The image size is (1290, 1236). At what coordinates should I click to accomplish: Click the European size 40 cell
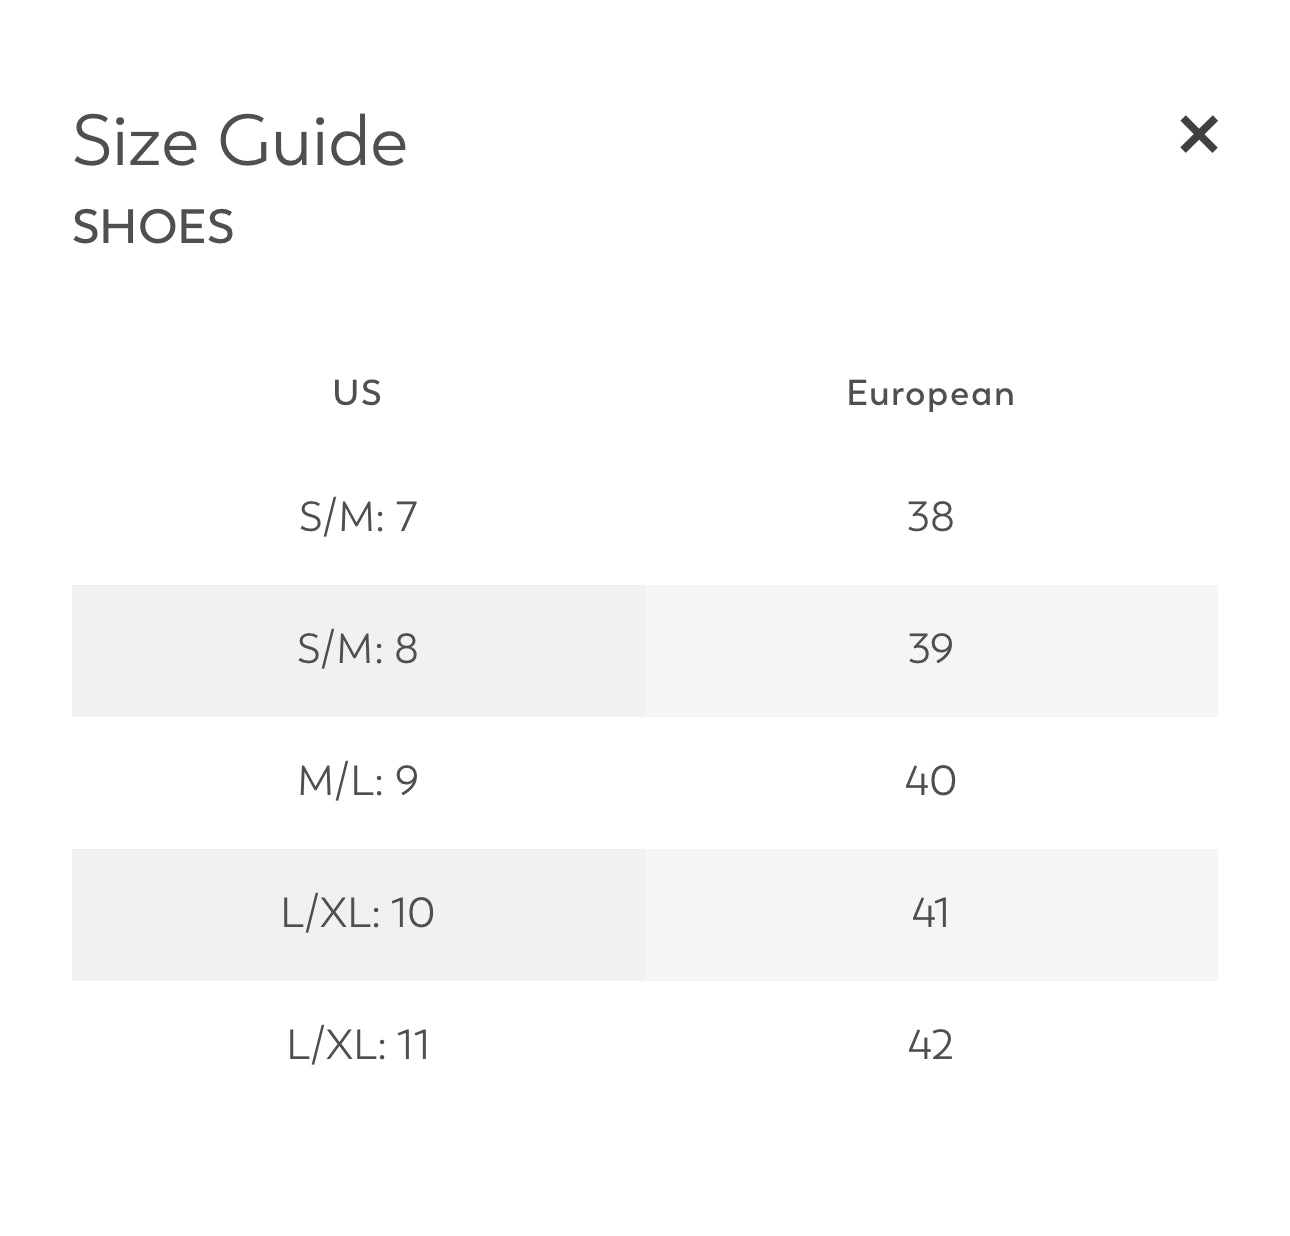click(x=931, y=782)
